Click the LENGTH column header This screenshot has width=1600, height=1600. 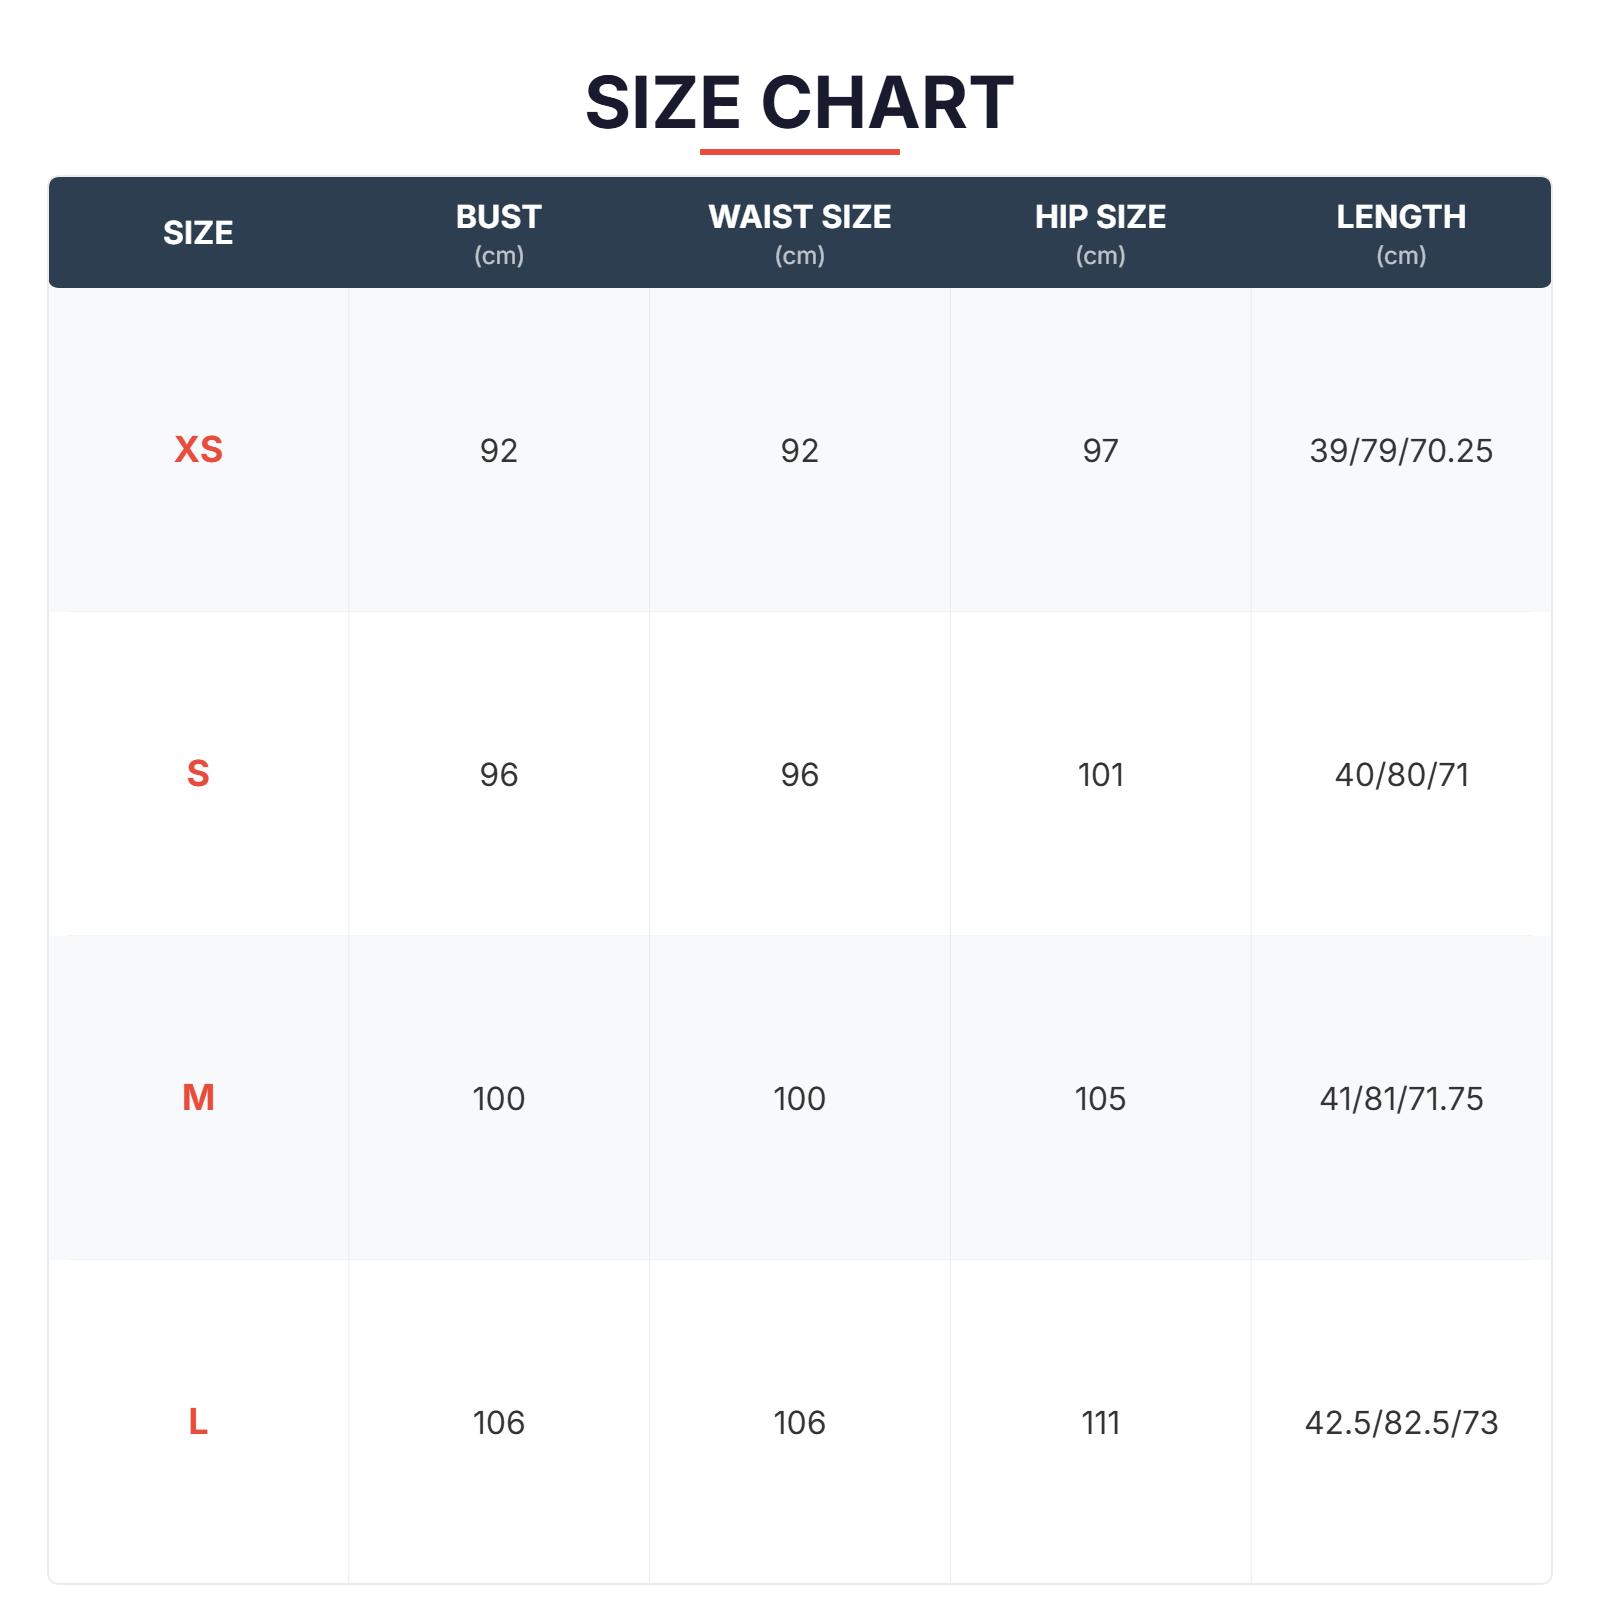1400,217
